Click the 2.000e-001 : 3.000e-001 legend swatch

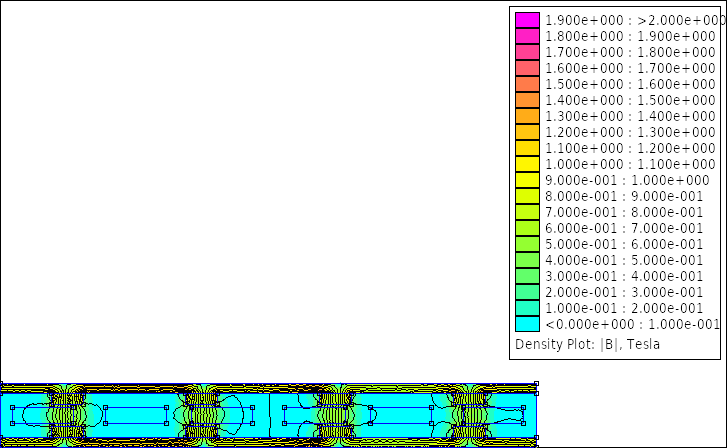coord(527,292)
